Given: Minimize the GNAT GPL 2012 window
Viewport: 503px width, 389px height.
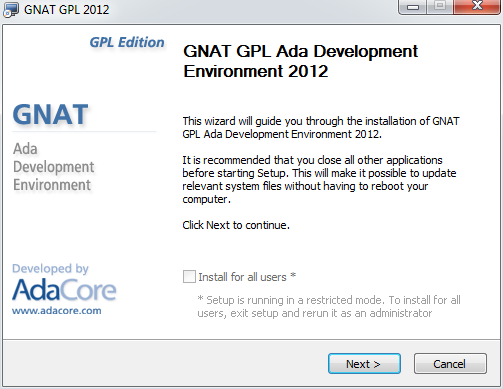Looking at the screenshot, I should (x=413, y=7).
